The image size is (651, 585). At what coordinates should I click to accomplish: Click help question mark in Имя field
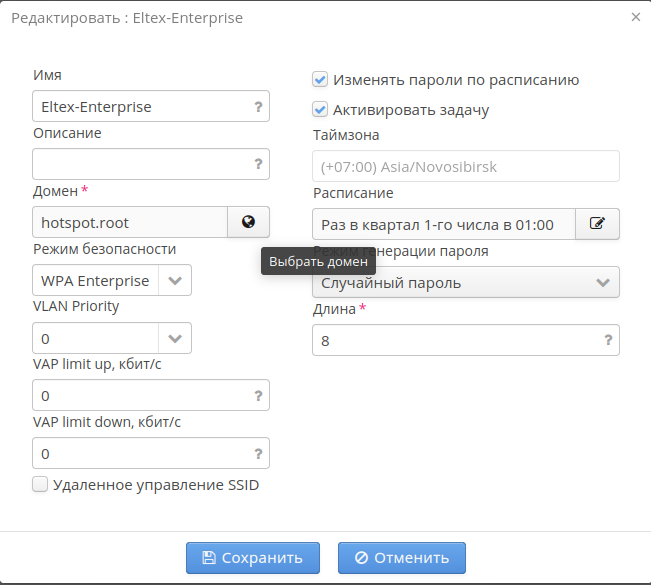coord(258,106)
